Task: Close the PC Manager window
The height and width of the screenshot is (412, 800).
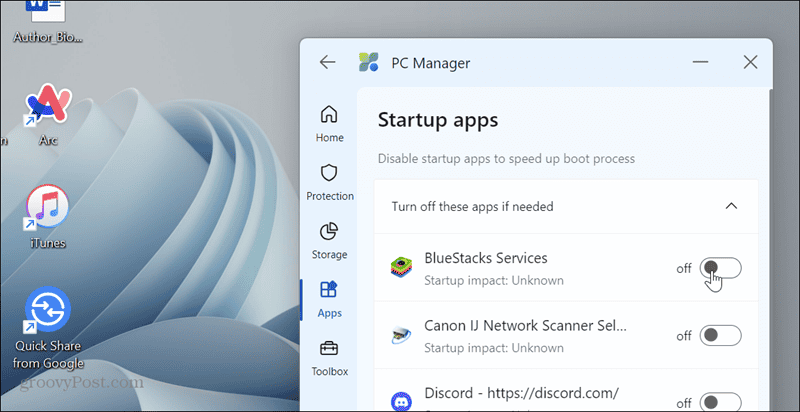Action: tap(750, 62)
